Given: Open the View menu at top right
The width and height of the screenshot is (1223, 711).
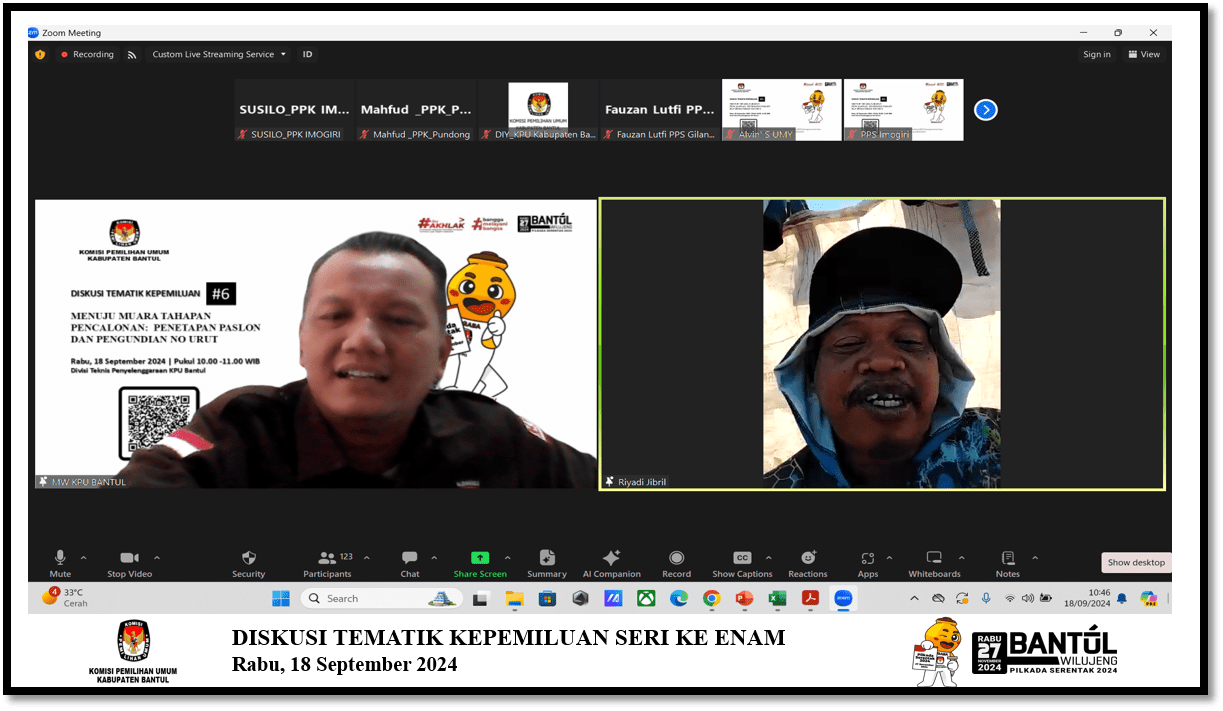Looking at the screenshot, I should click(1144, 55).
